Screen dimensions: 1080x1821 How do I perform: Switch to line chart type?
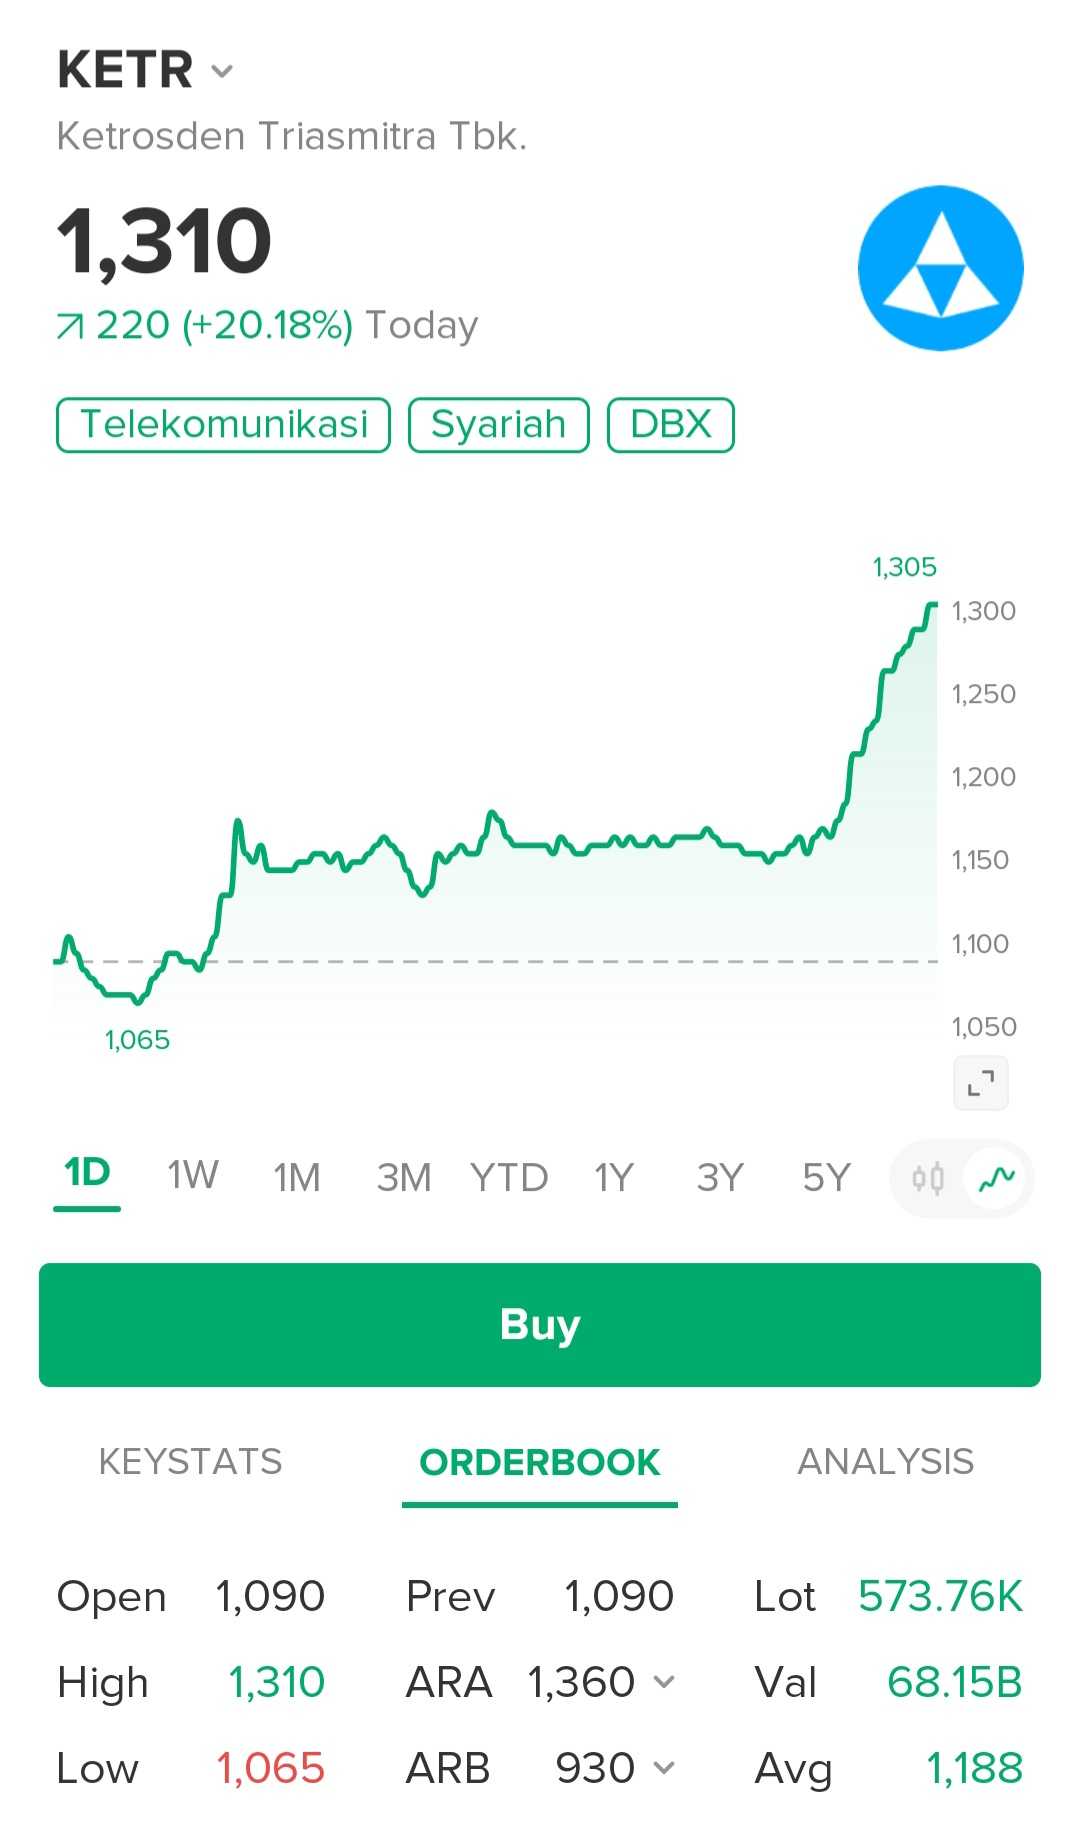point(997,1178)
